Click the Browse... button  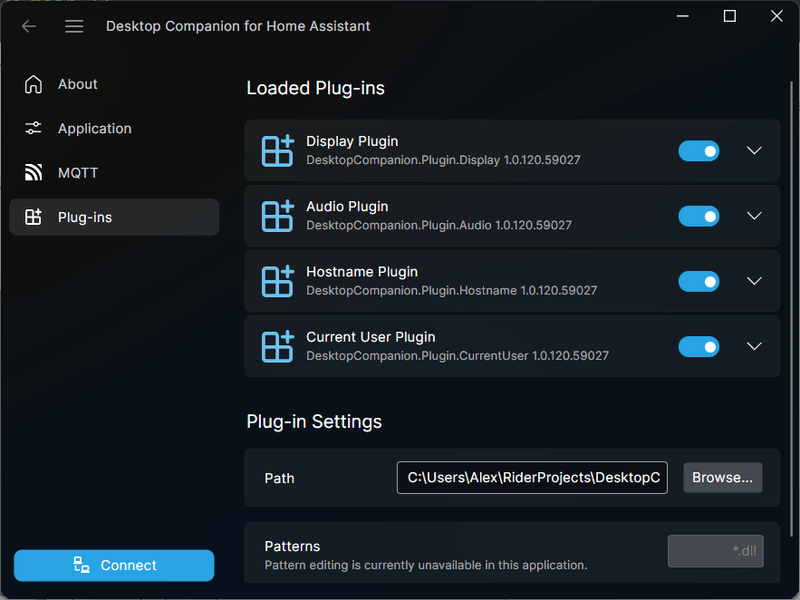(723, 478)
